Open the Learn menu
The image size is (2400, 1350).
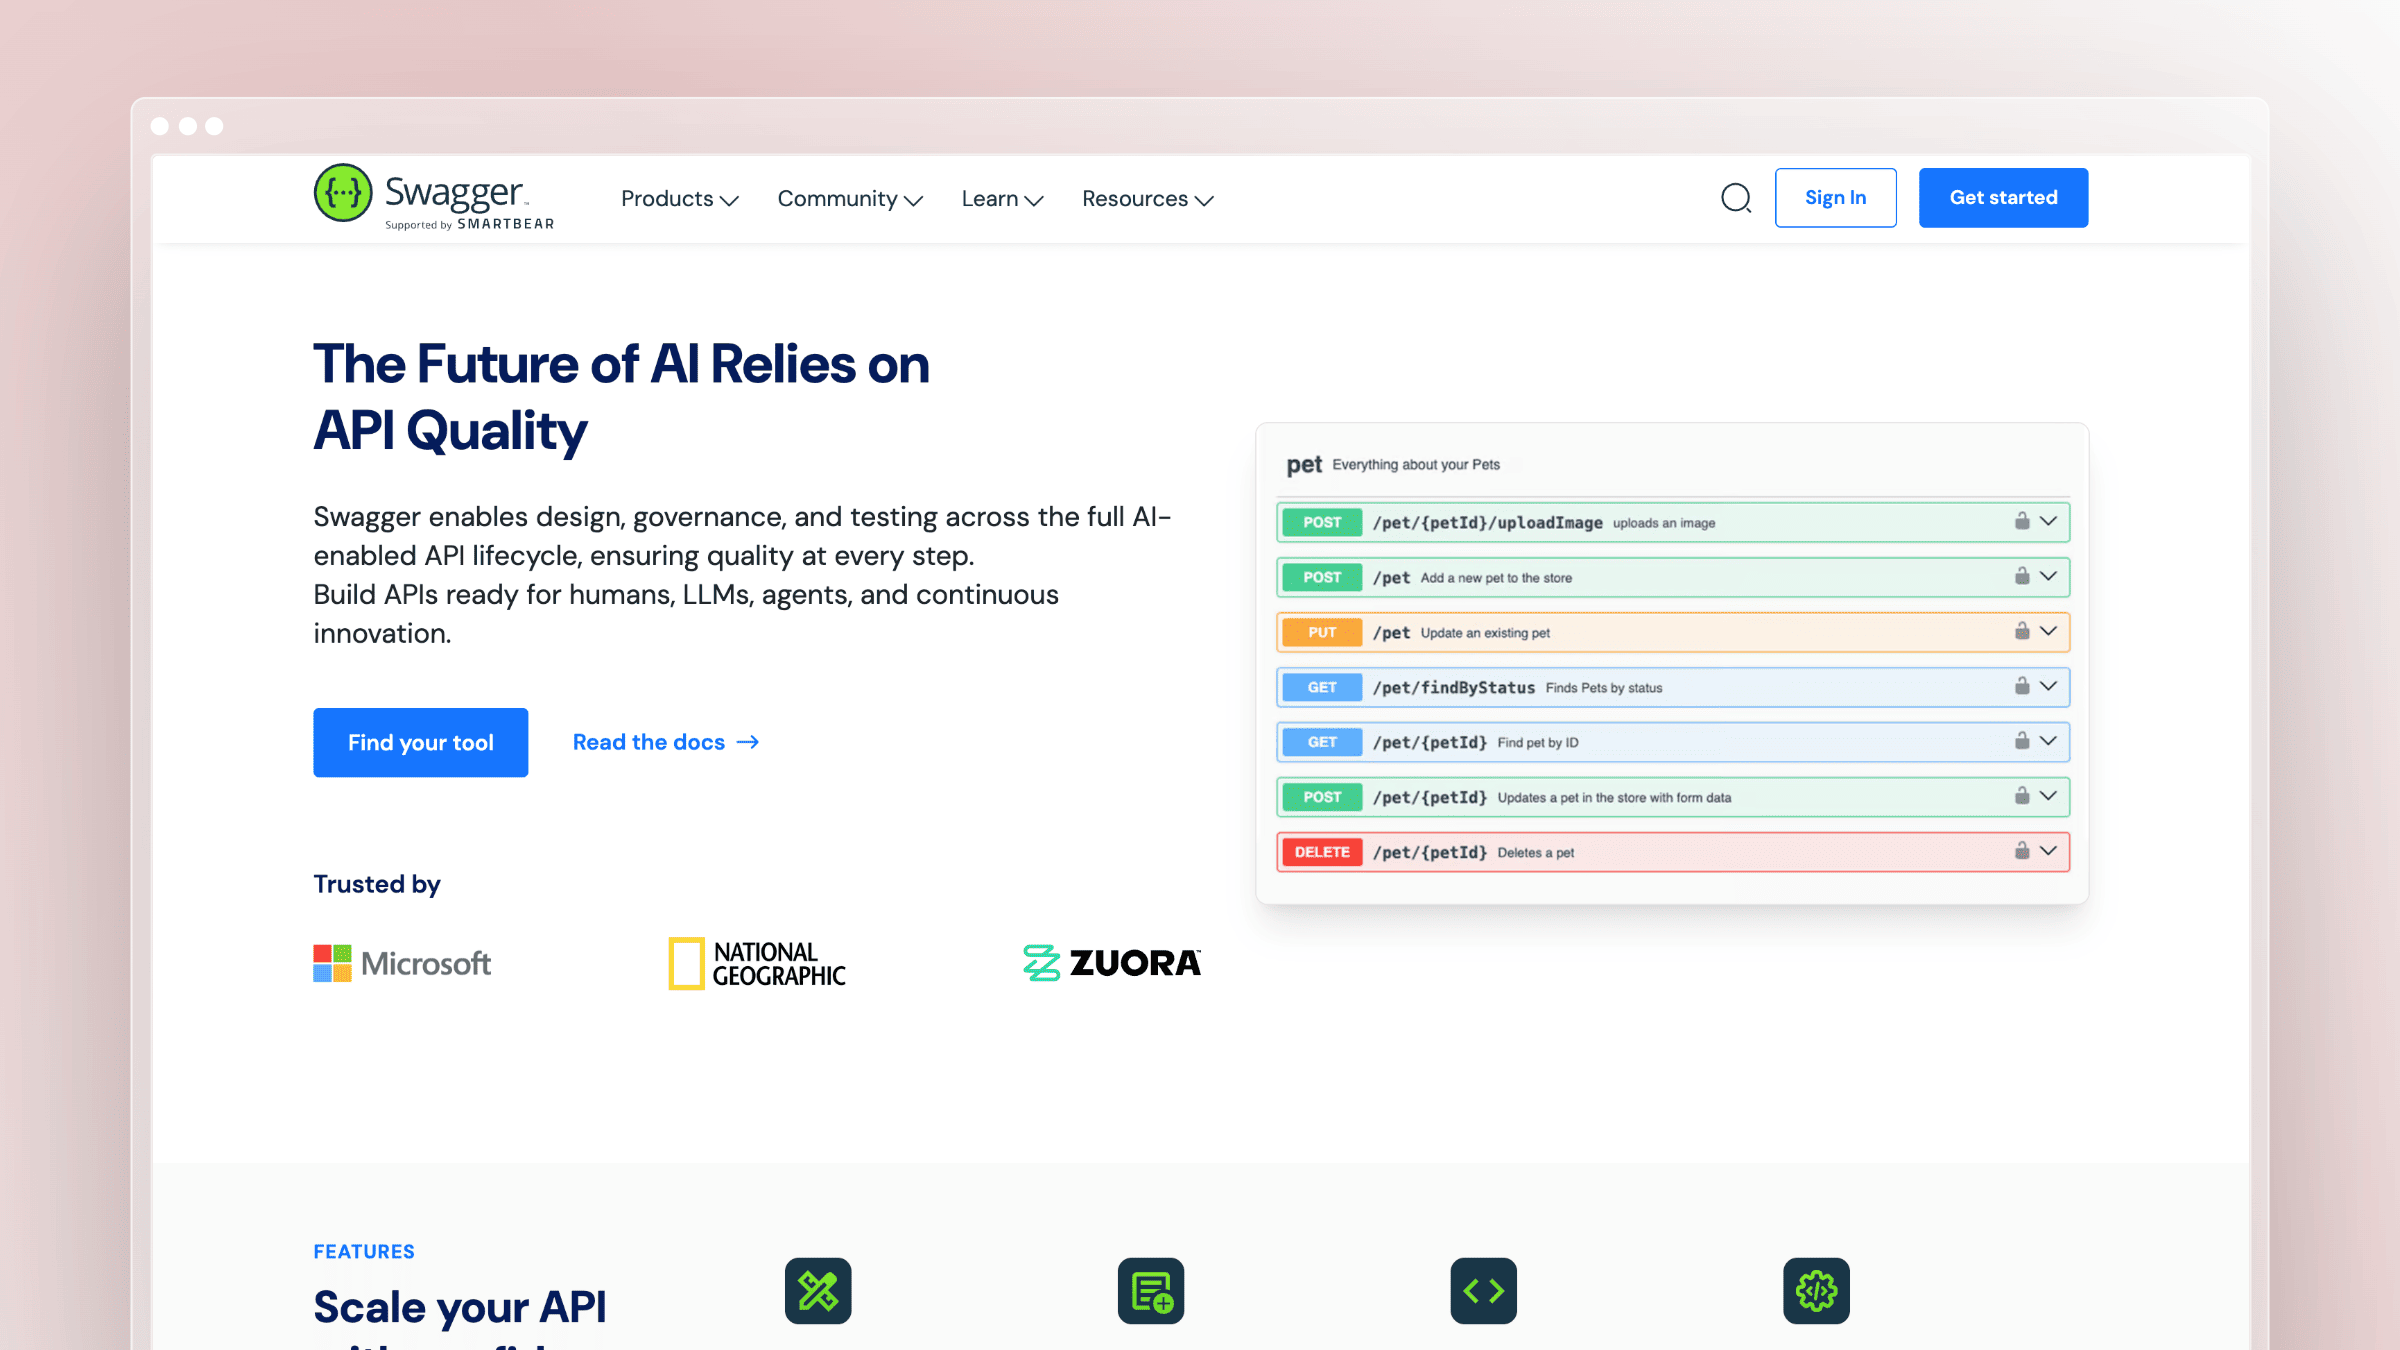click(x=1002, y=199)
